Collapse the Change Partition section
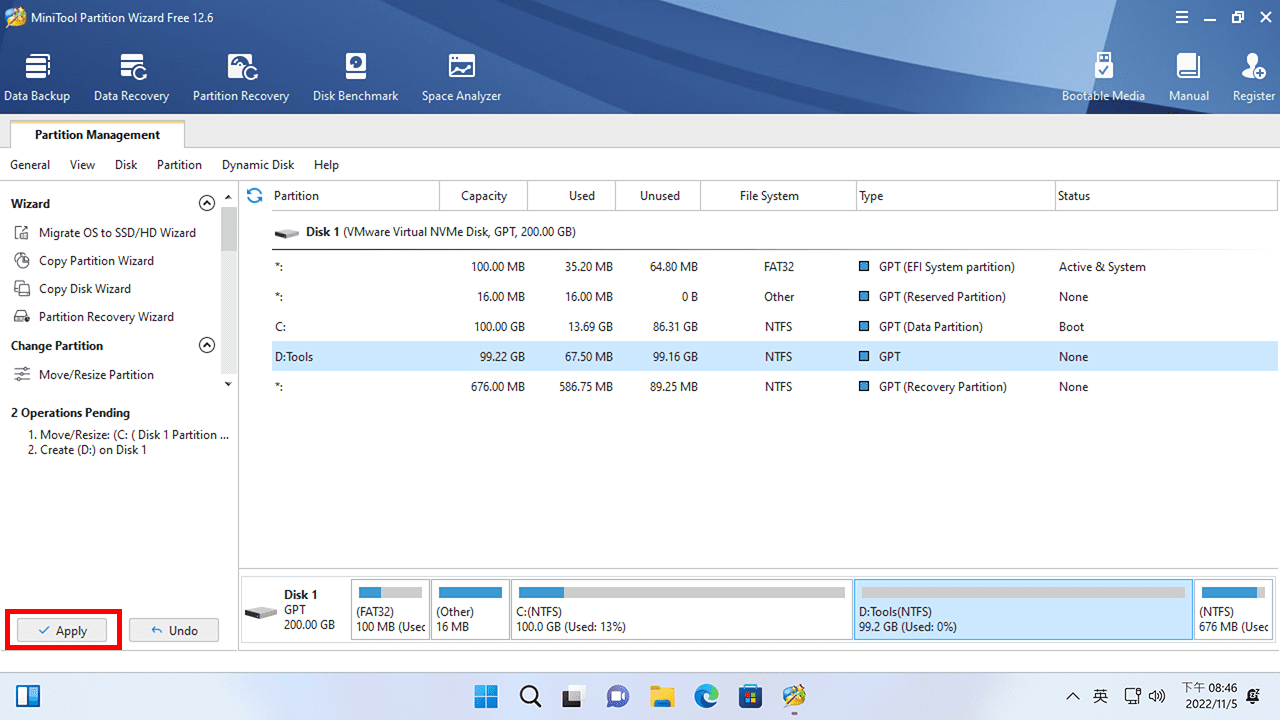Viewport: 1280px width, 720px height. tap(207, 344)
